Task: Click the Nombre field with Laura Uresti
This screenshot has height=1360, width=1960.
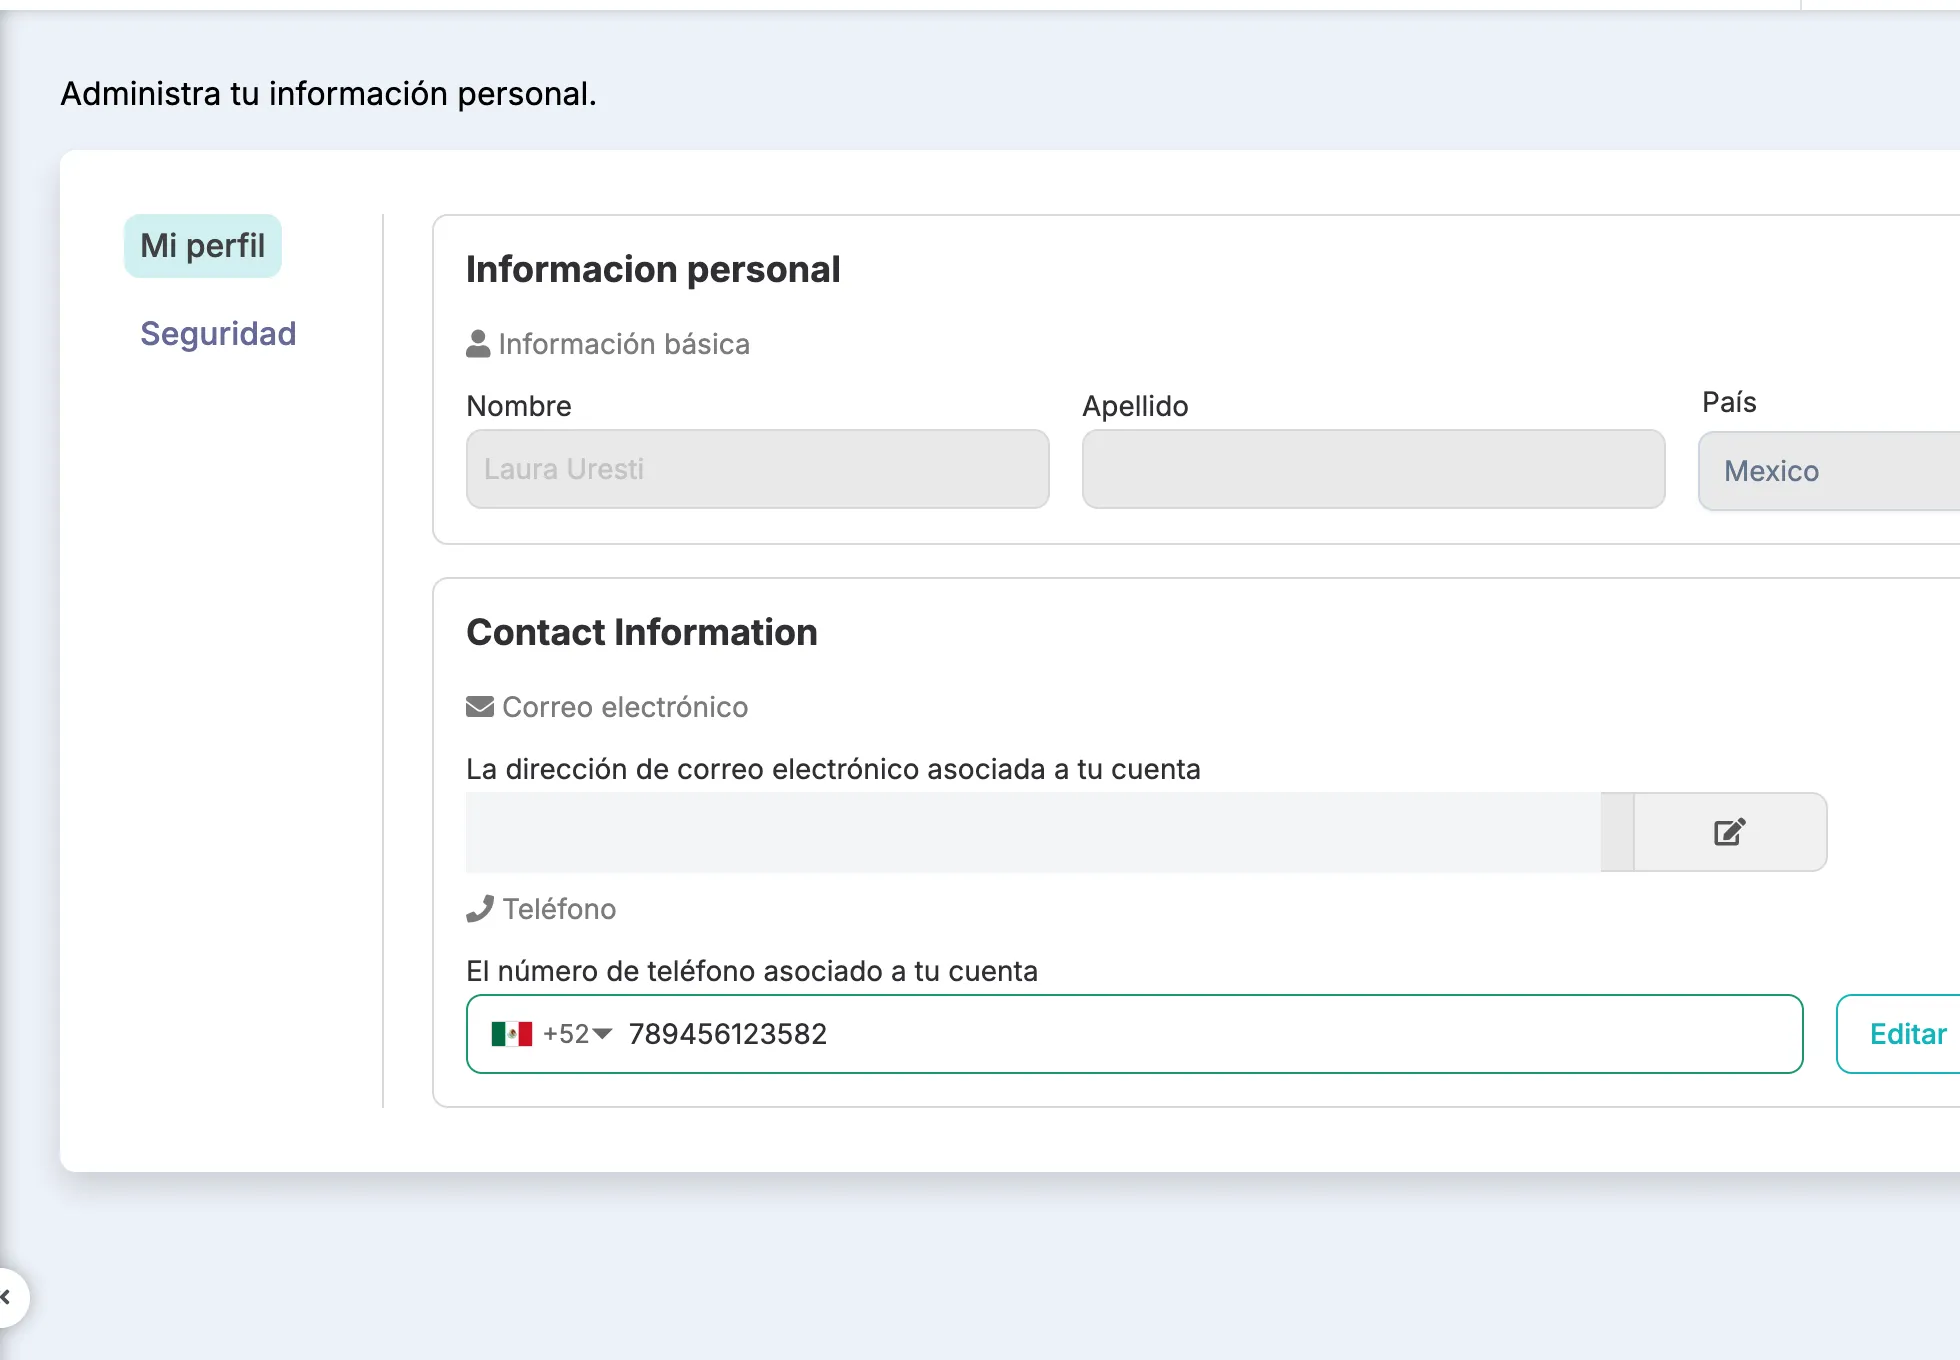Action: pyautogui.click(x=758, y=469)
